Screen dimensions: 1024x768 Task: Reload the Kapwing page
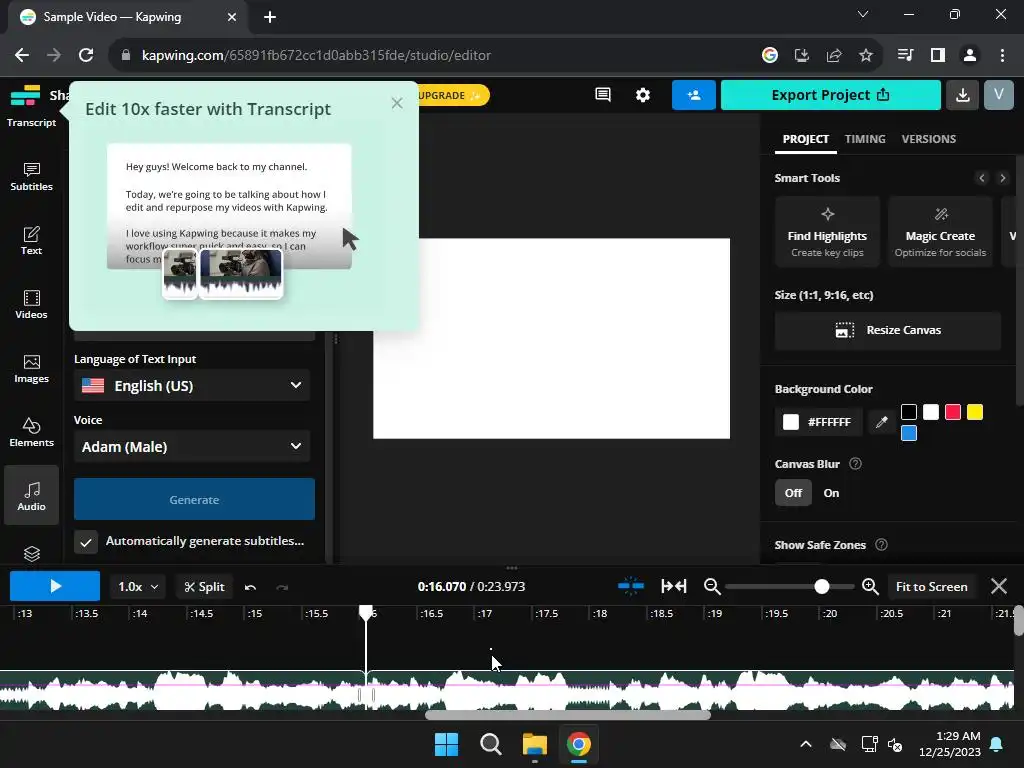tap(86, 56)
